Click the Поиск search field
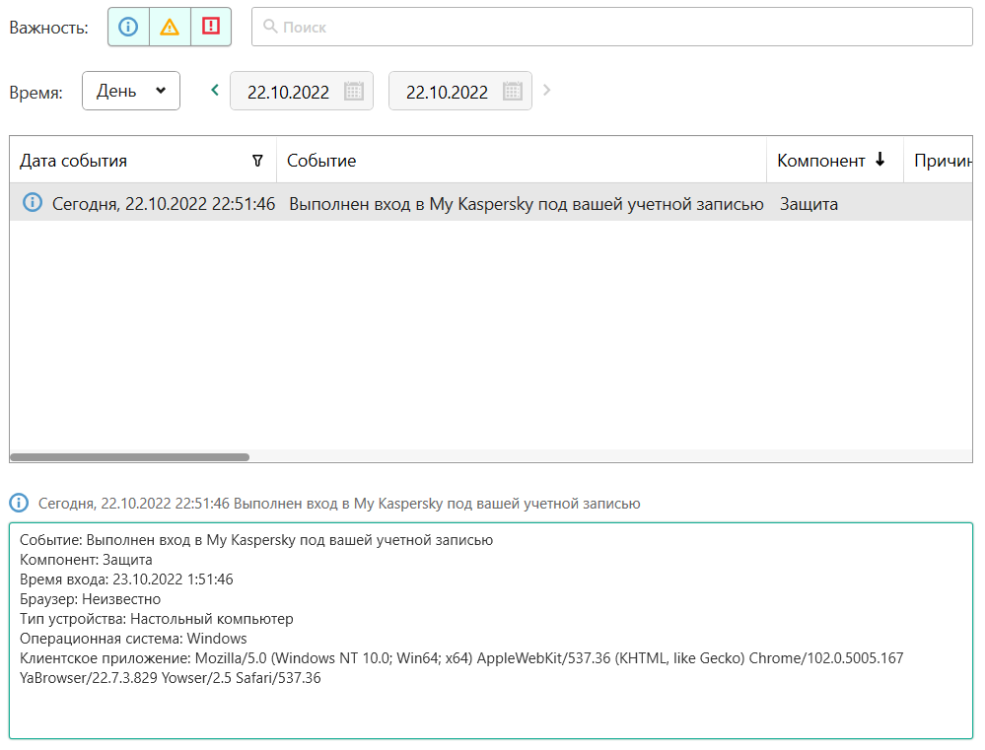 point(612,27)
